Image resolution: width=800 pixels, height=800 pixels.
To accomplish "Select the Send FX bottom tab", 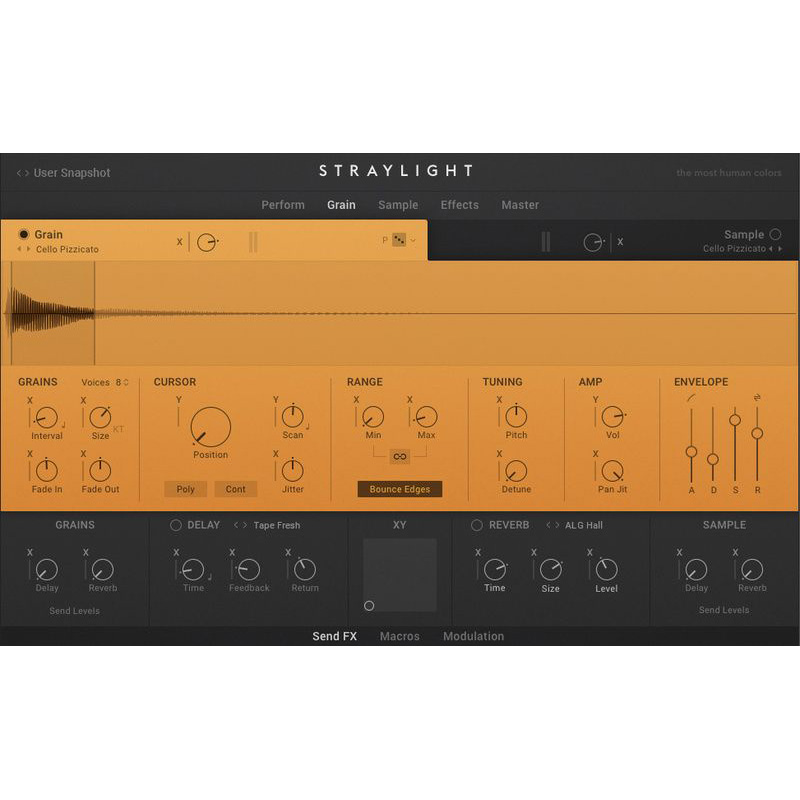I will coord(335,636).
